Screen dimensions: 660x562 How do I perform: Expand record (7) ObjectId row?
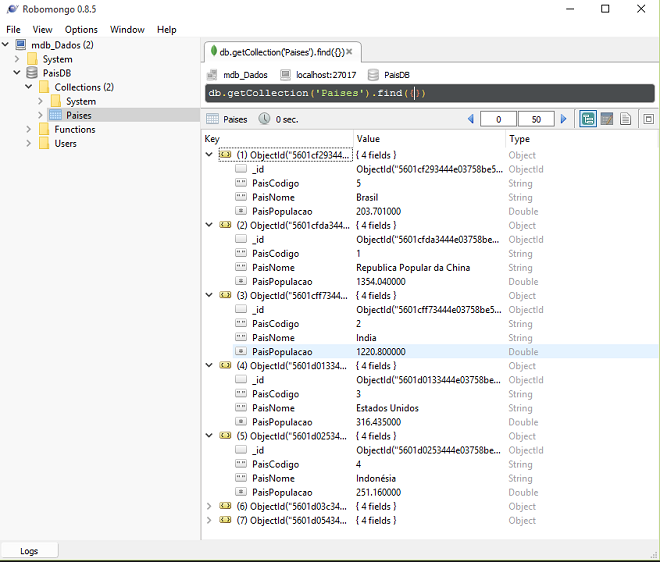pyautogui.click(x=209, y=520)
